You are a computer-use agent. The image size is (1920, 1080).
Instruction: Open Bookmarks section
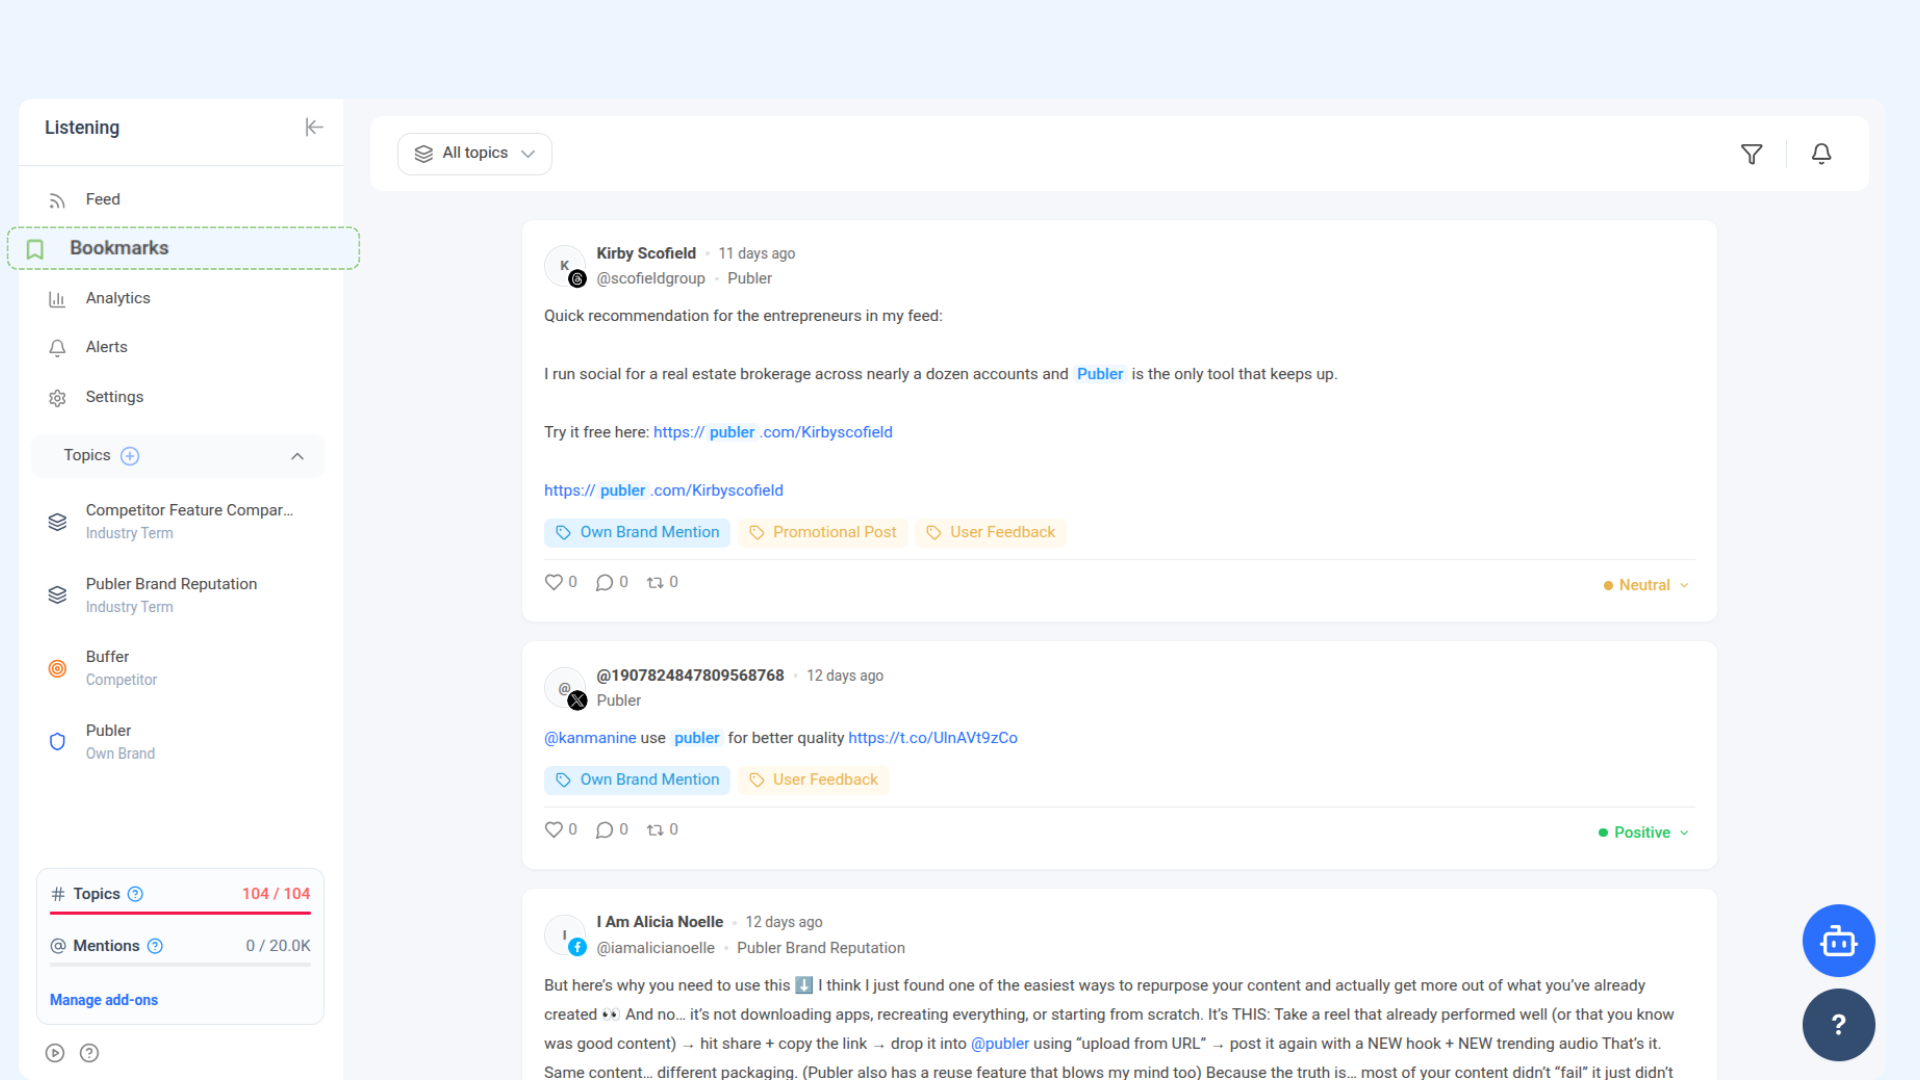point(183,248)
